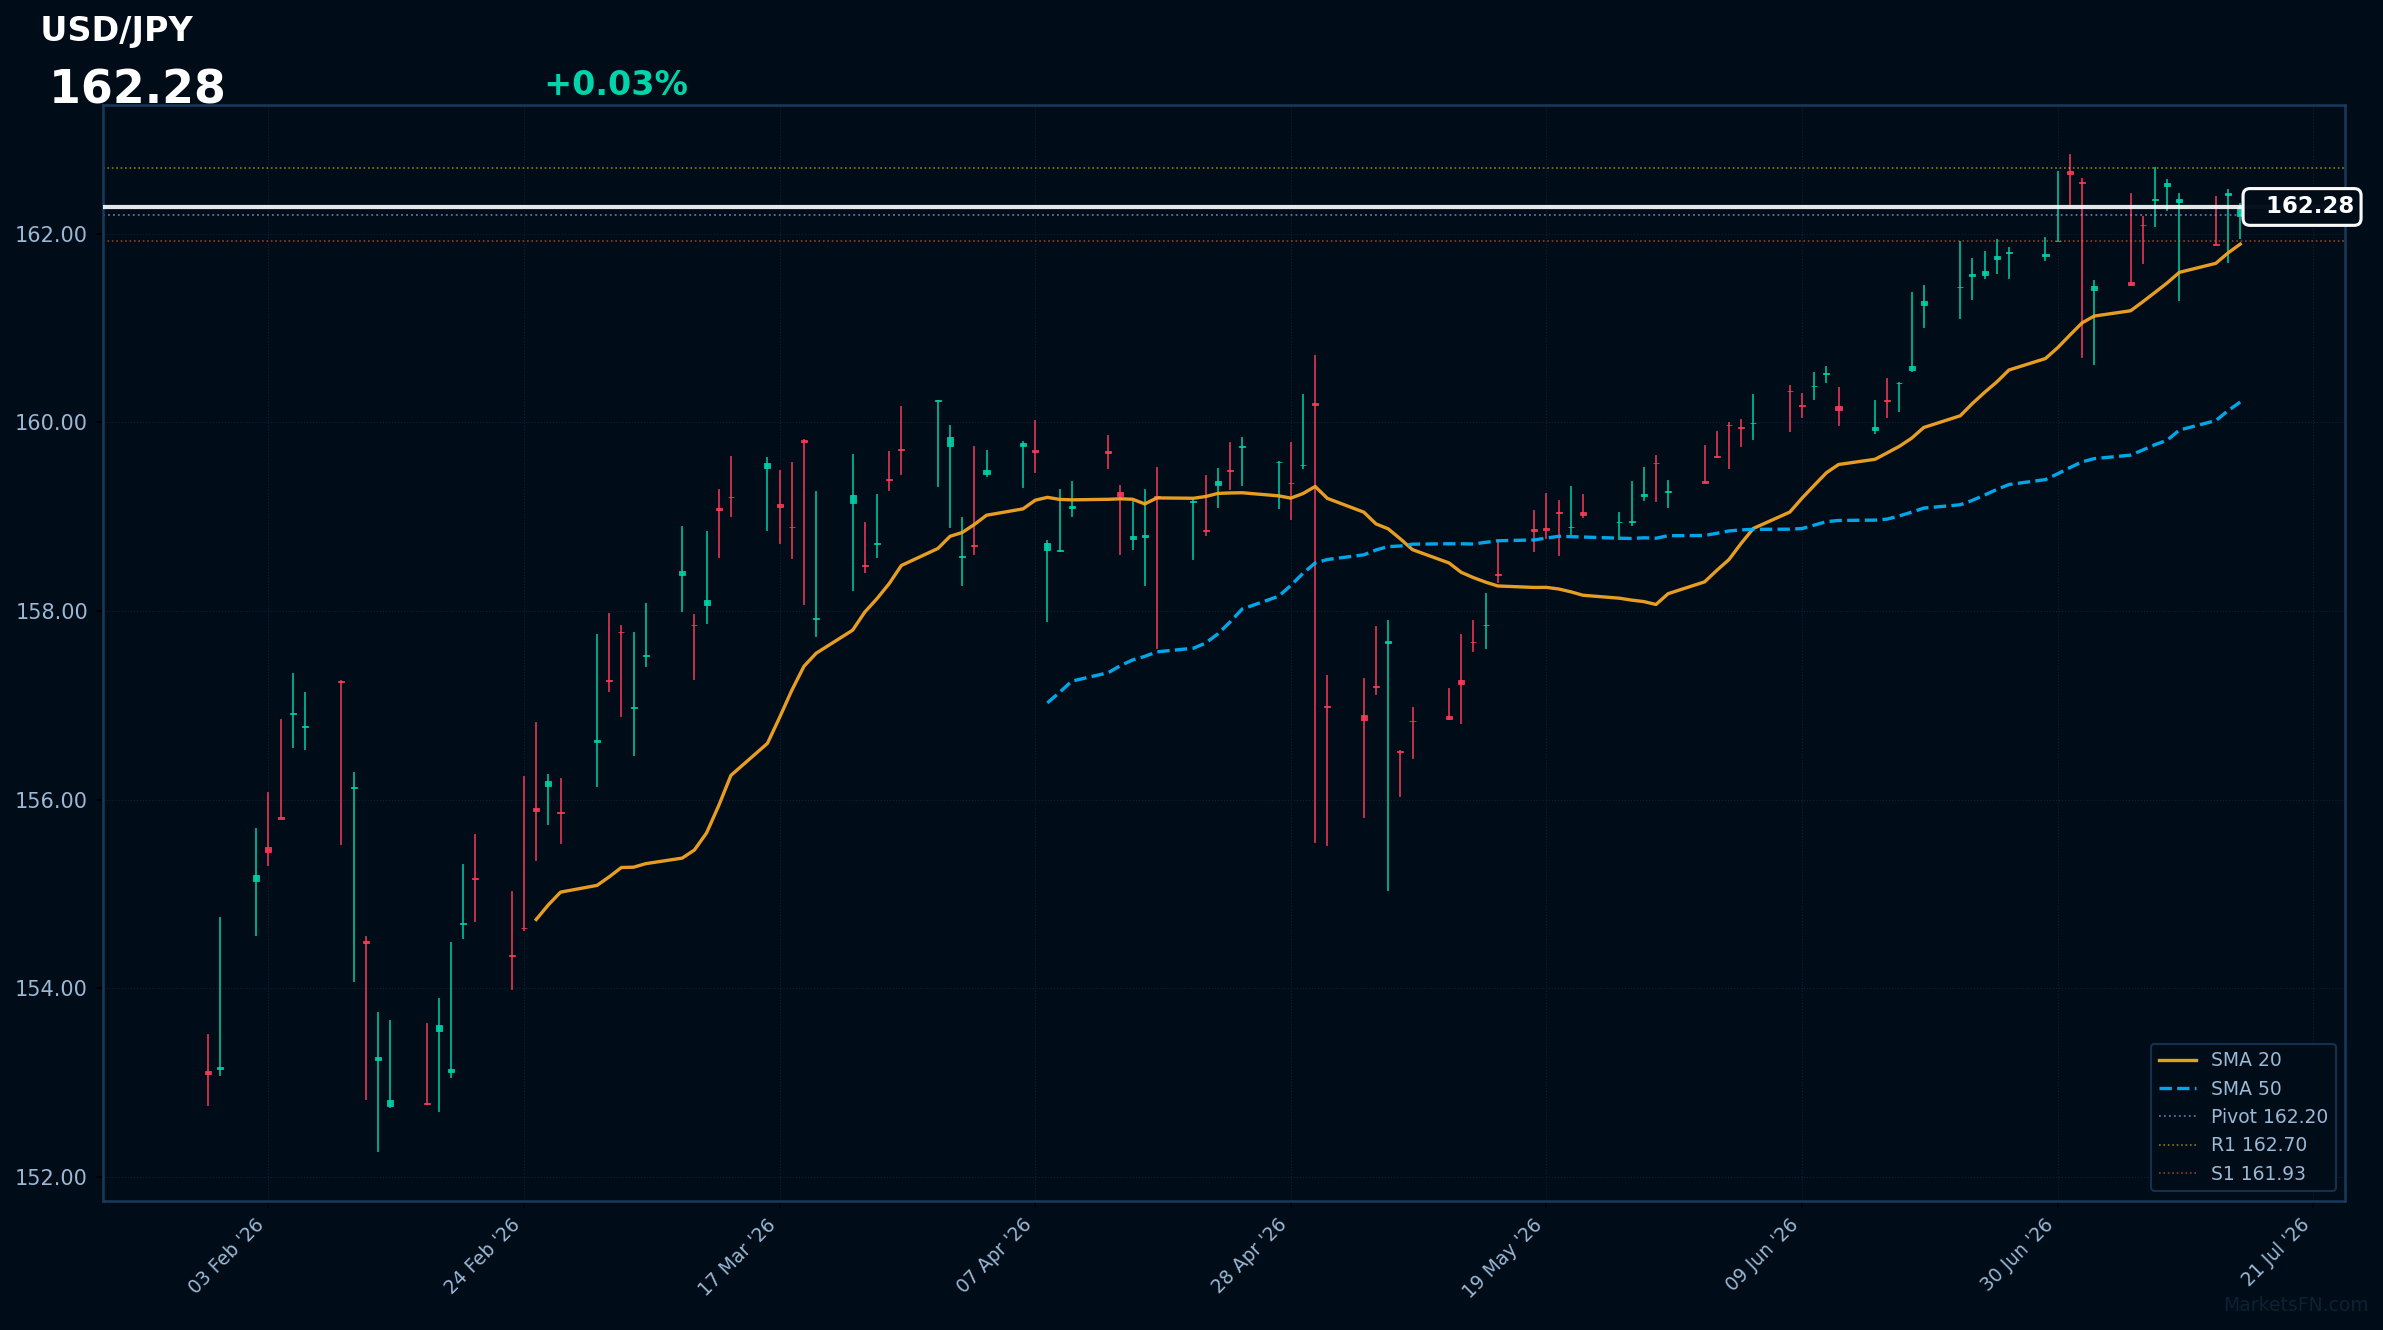Click the 162.28 price tag on right axis

2301,206
